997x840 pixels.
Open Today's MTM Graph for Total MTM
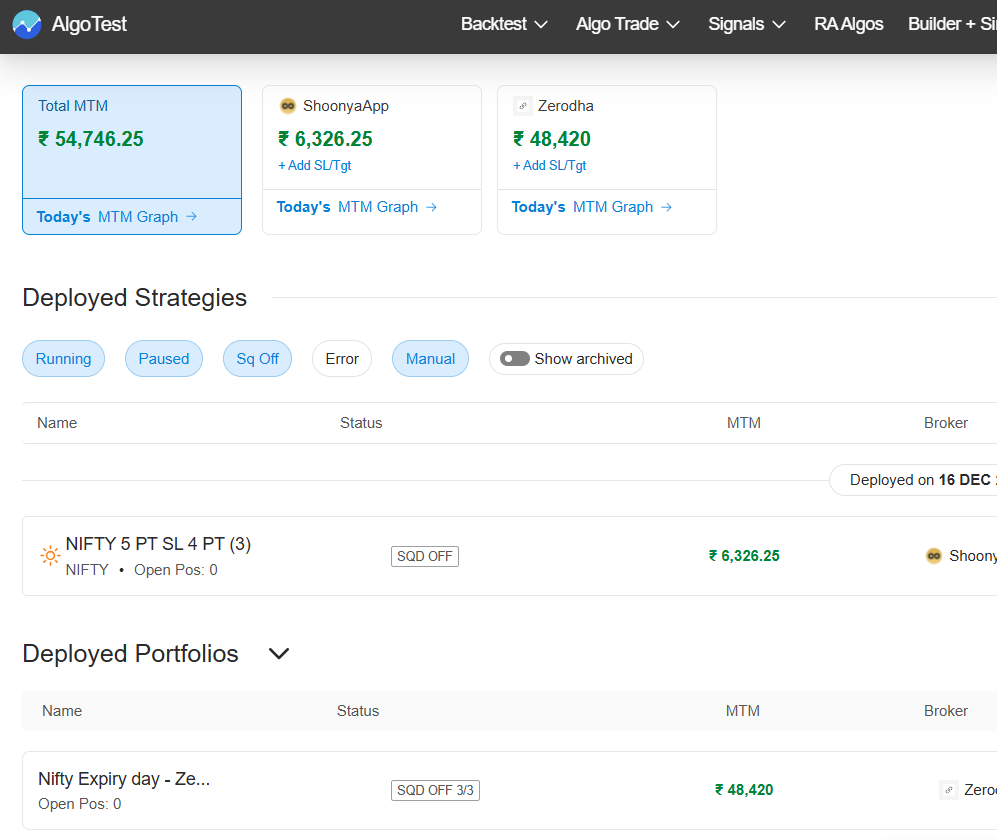(116, 217)
